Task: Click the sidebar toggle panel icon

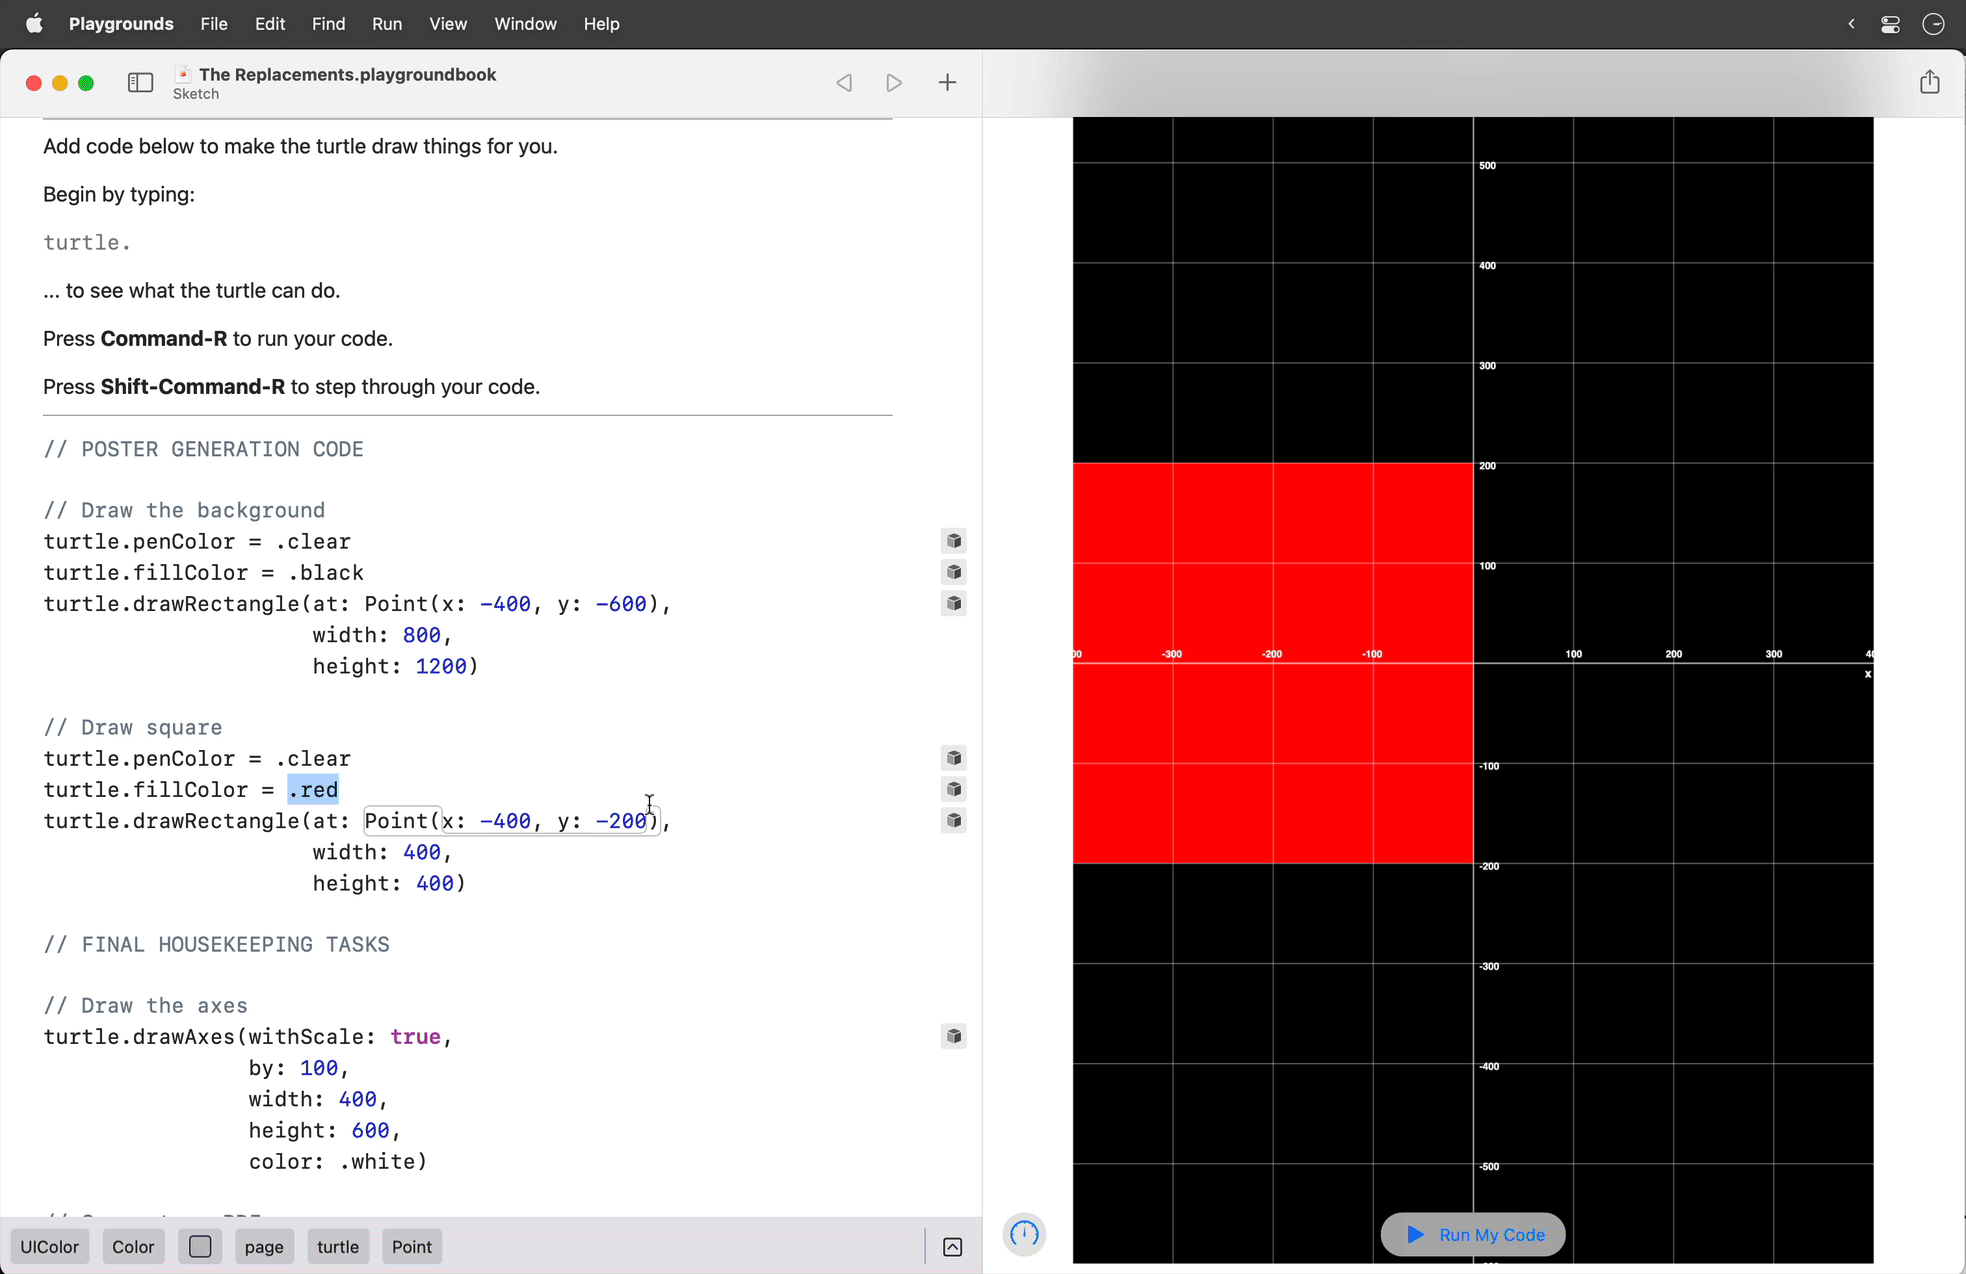Action: [139, 82]
